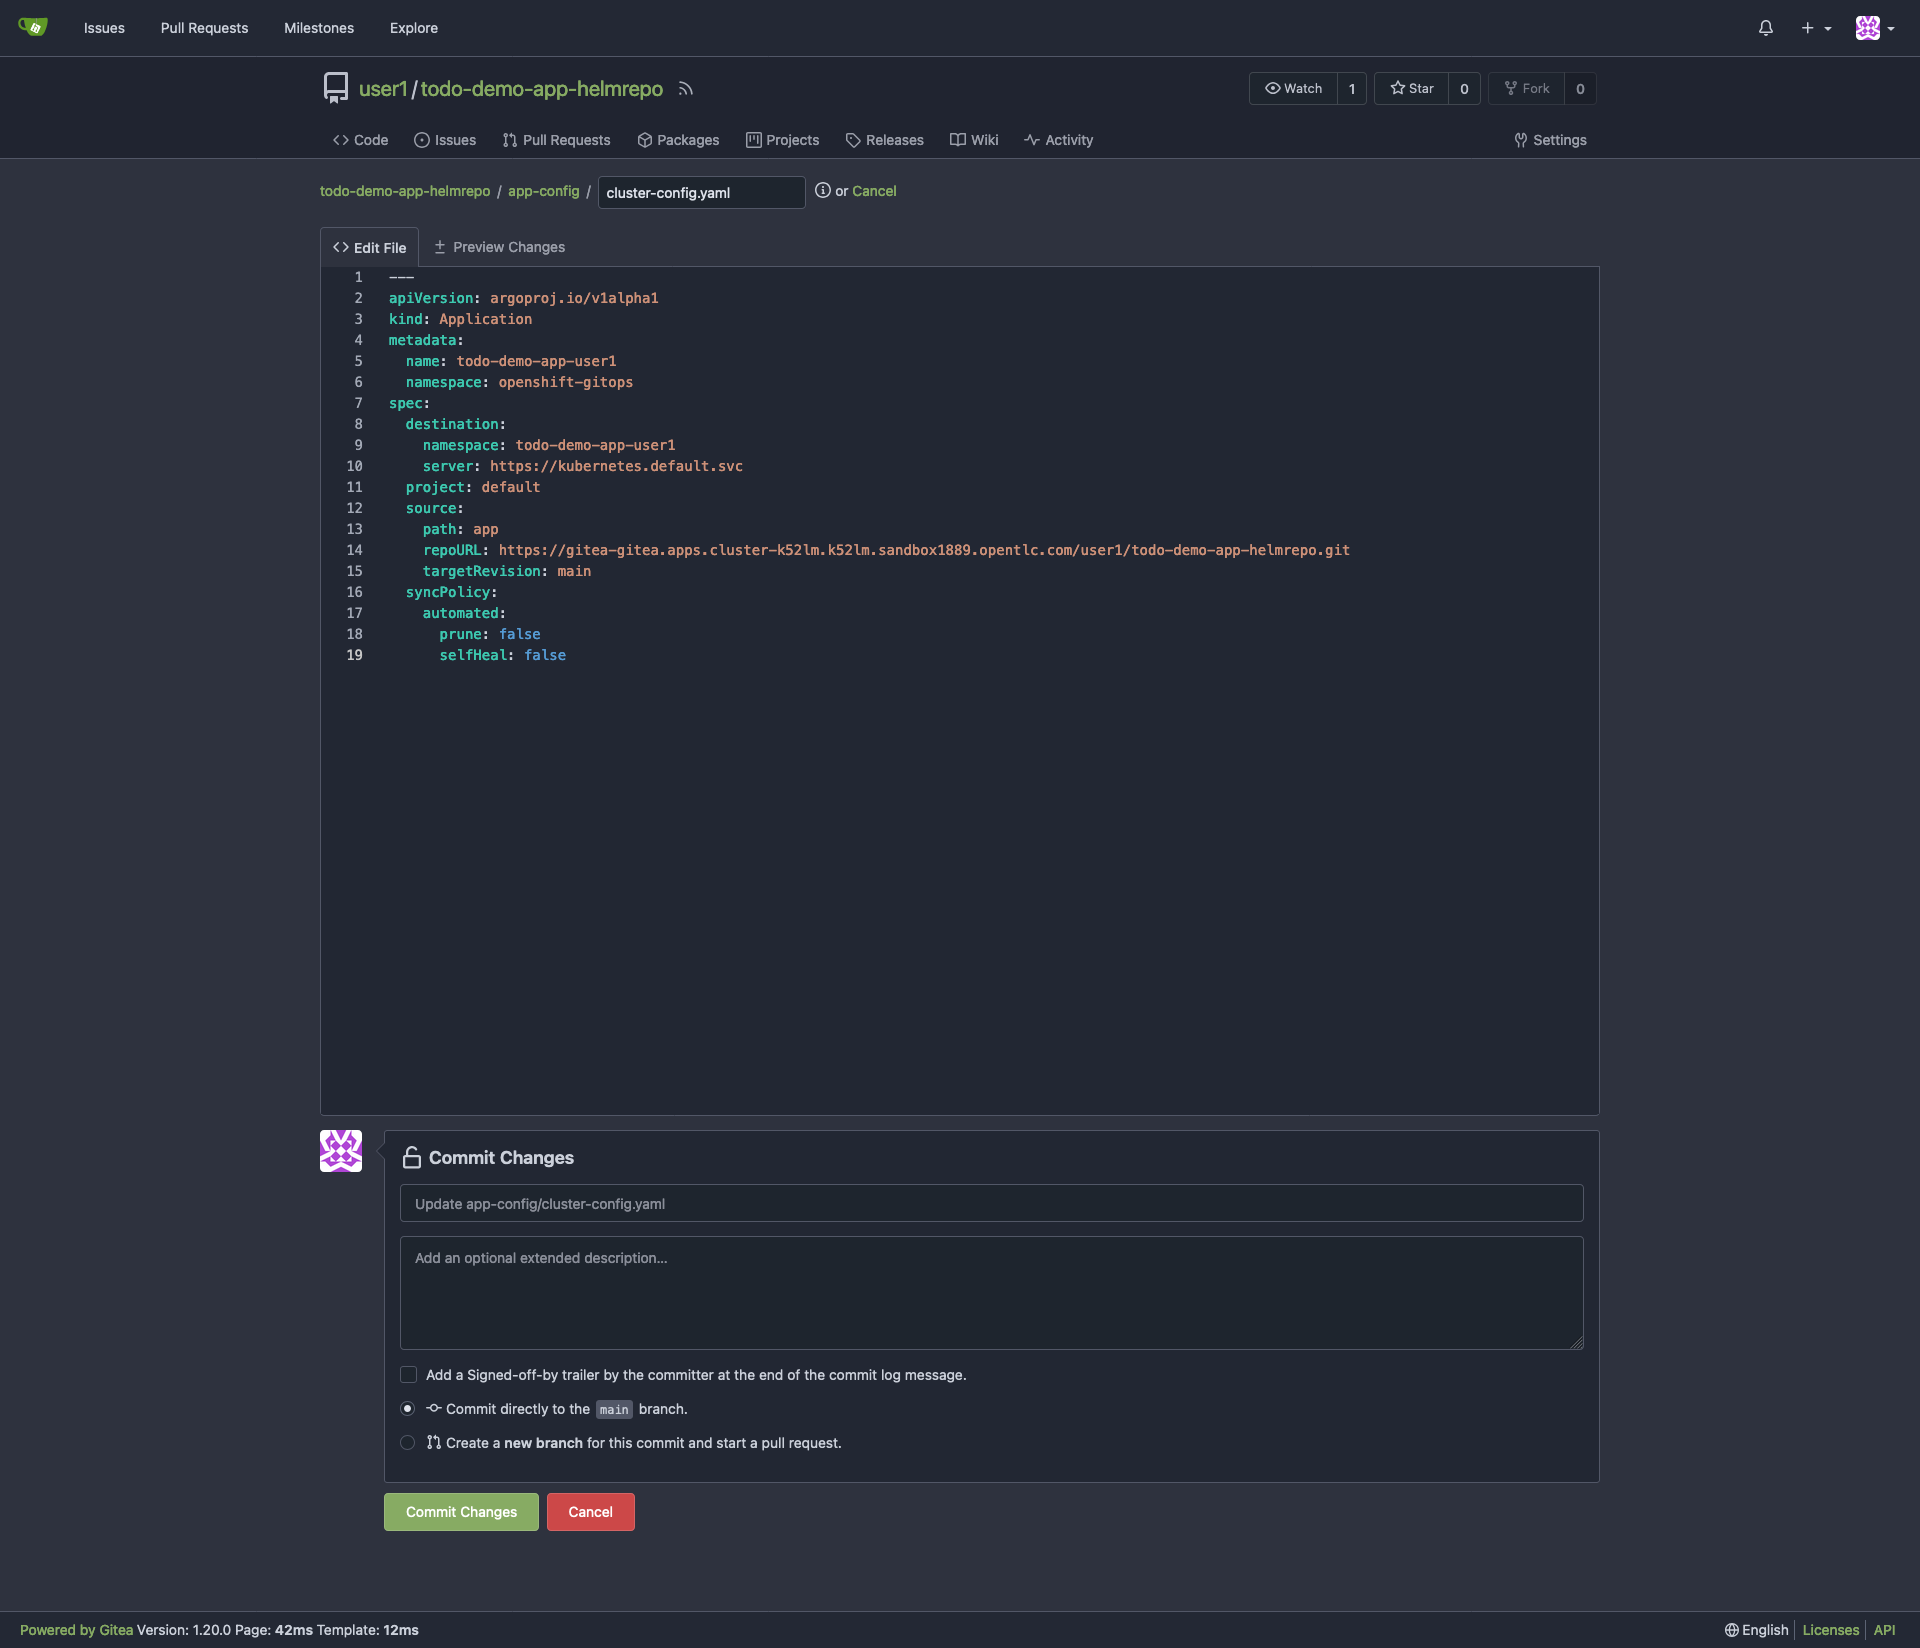
Task: Open the user avatar menu
Action: tap(1875, 28)
